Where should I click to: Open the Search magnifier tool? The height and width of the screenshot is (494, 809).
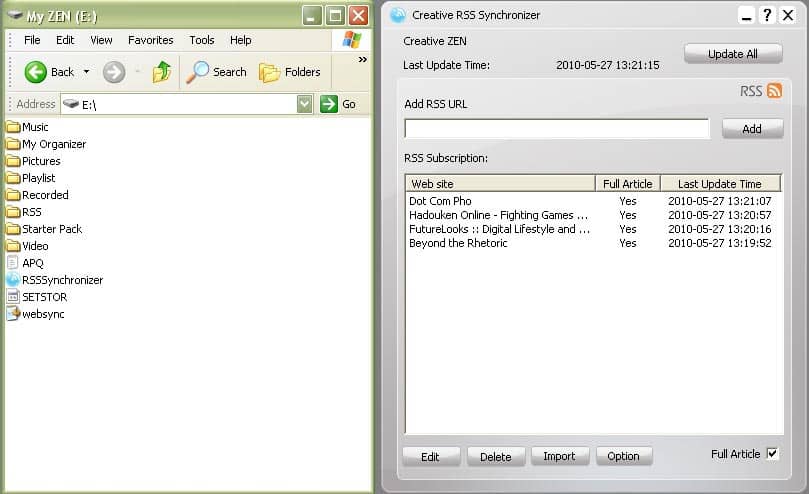[198, 72]
